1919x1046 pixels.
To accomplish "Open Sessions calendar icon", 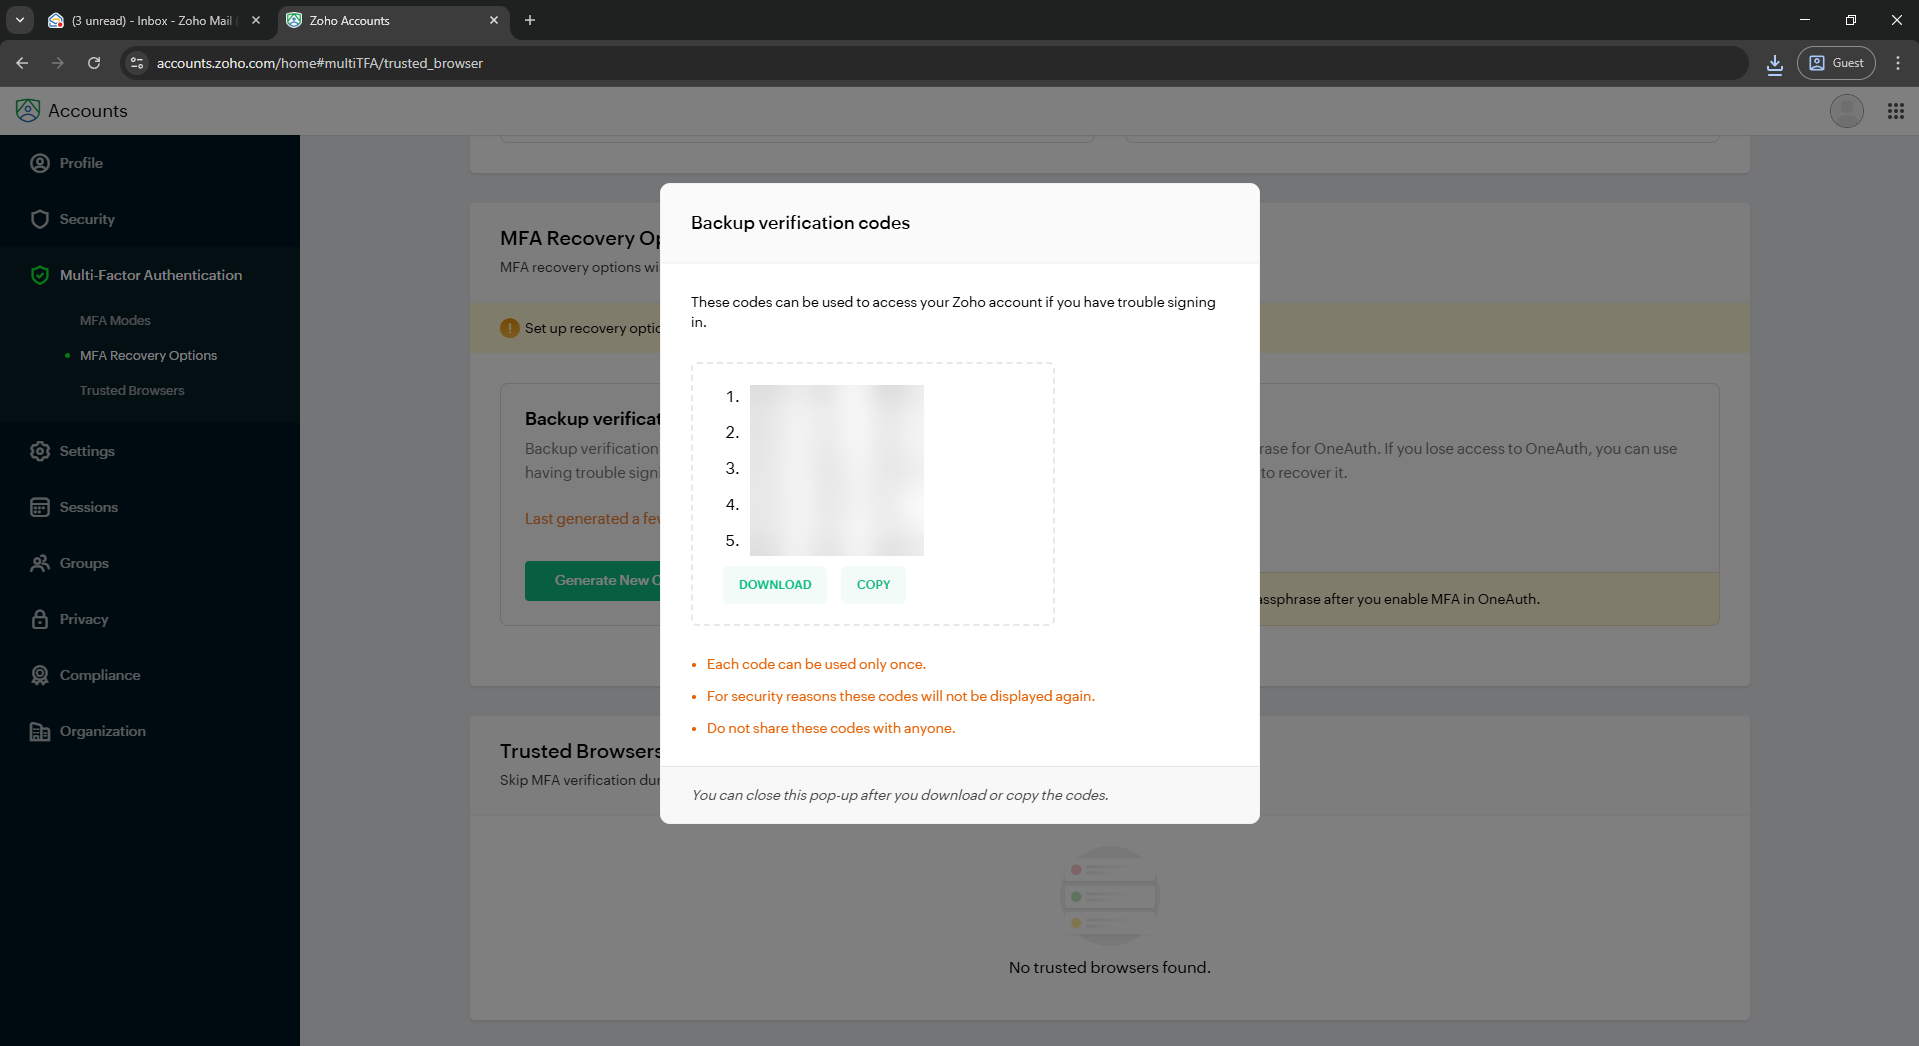I will click(40, 507).
